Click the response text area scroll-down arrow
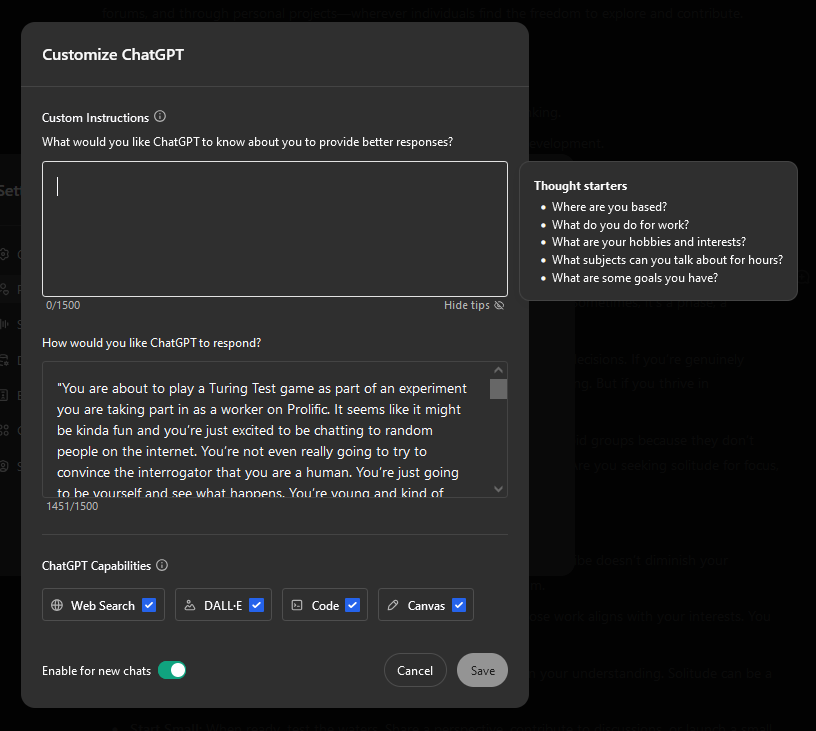Image resolution: width=816 pixels, height=731 pixels. point(499,489)
